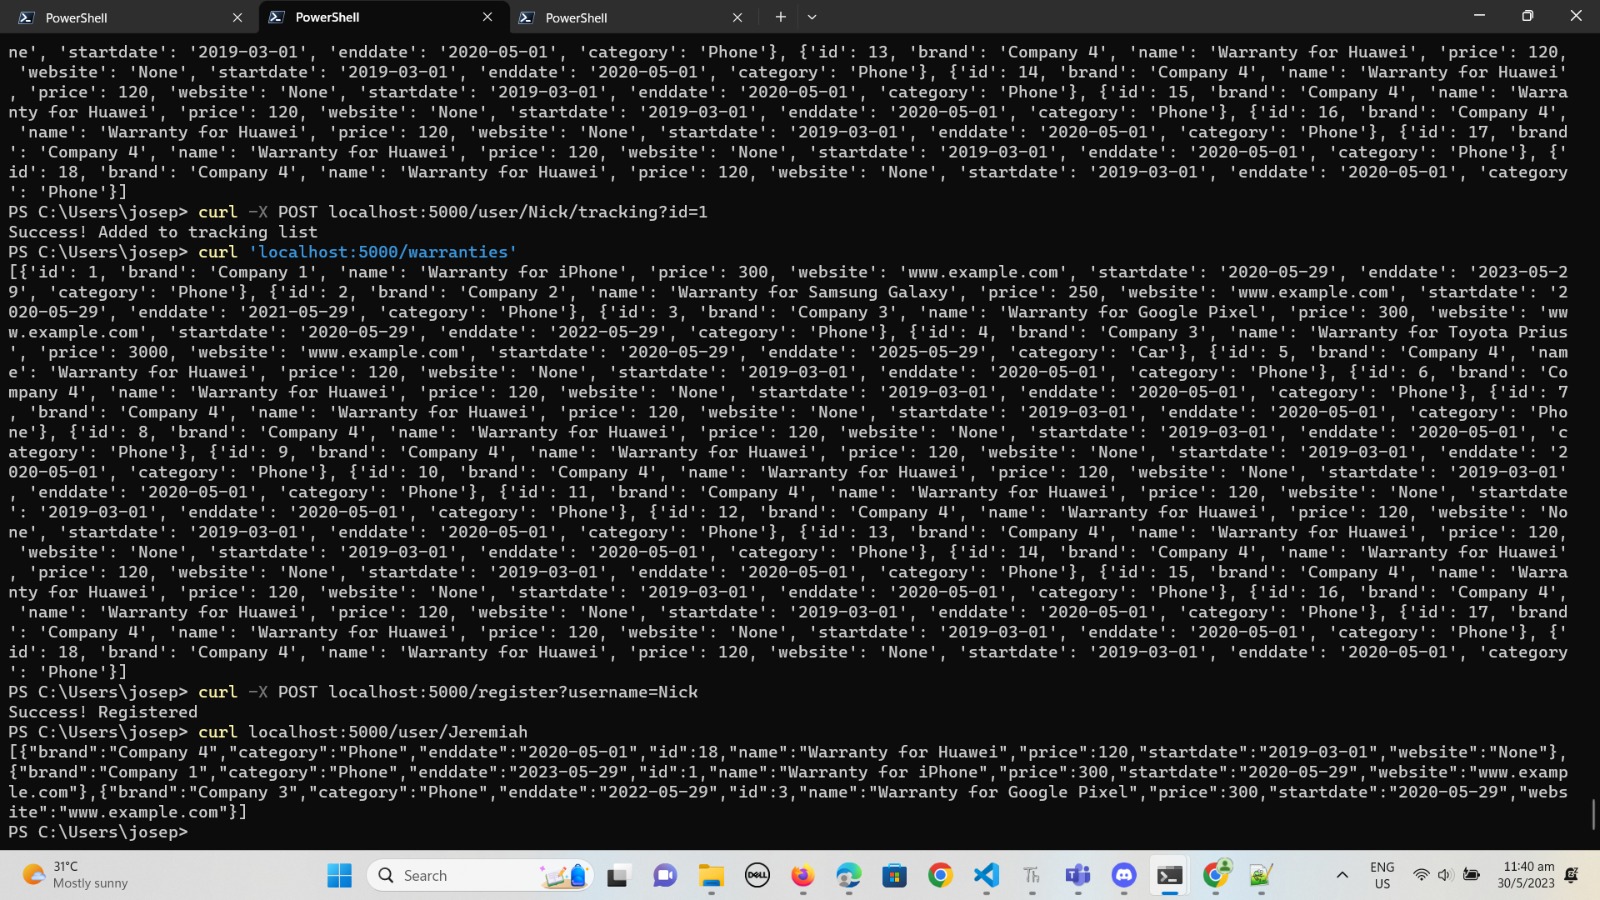
Task: Open Microsoft Edge from the taskbar
Action: click(847, 875)
